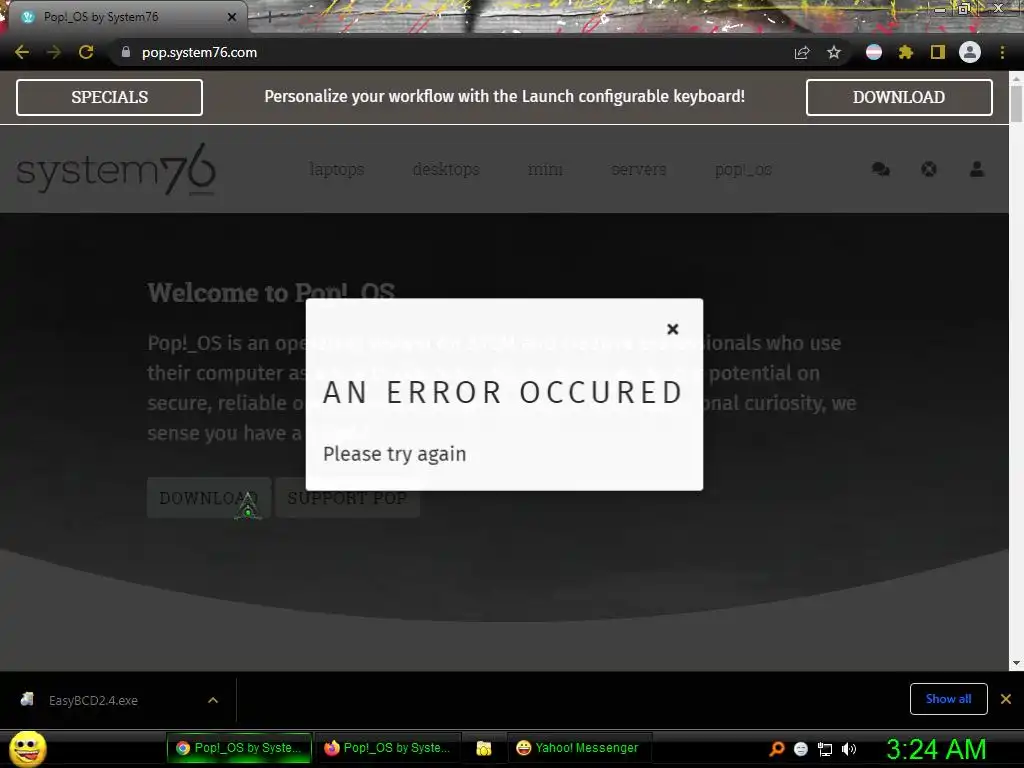The width and height of the screenshot is (1024, 768).
Task: Click Show all downloads
Action: [948, 699]
